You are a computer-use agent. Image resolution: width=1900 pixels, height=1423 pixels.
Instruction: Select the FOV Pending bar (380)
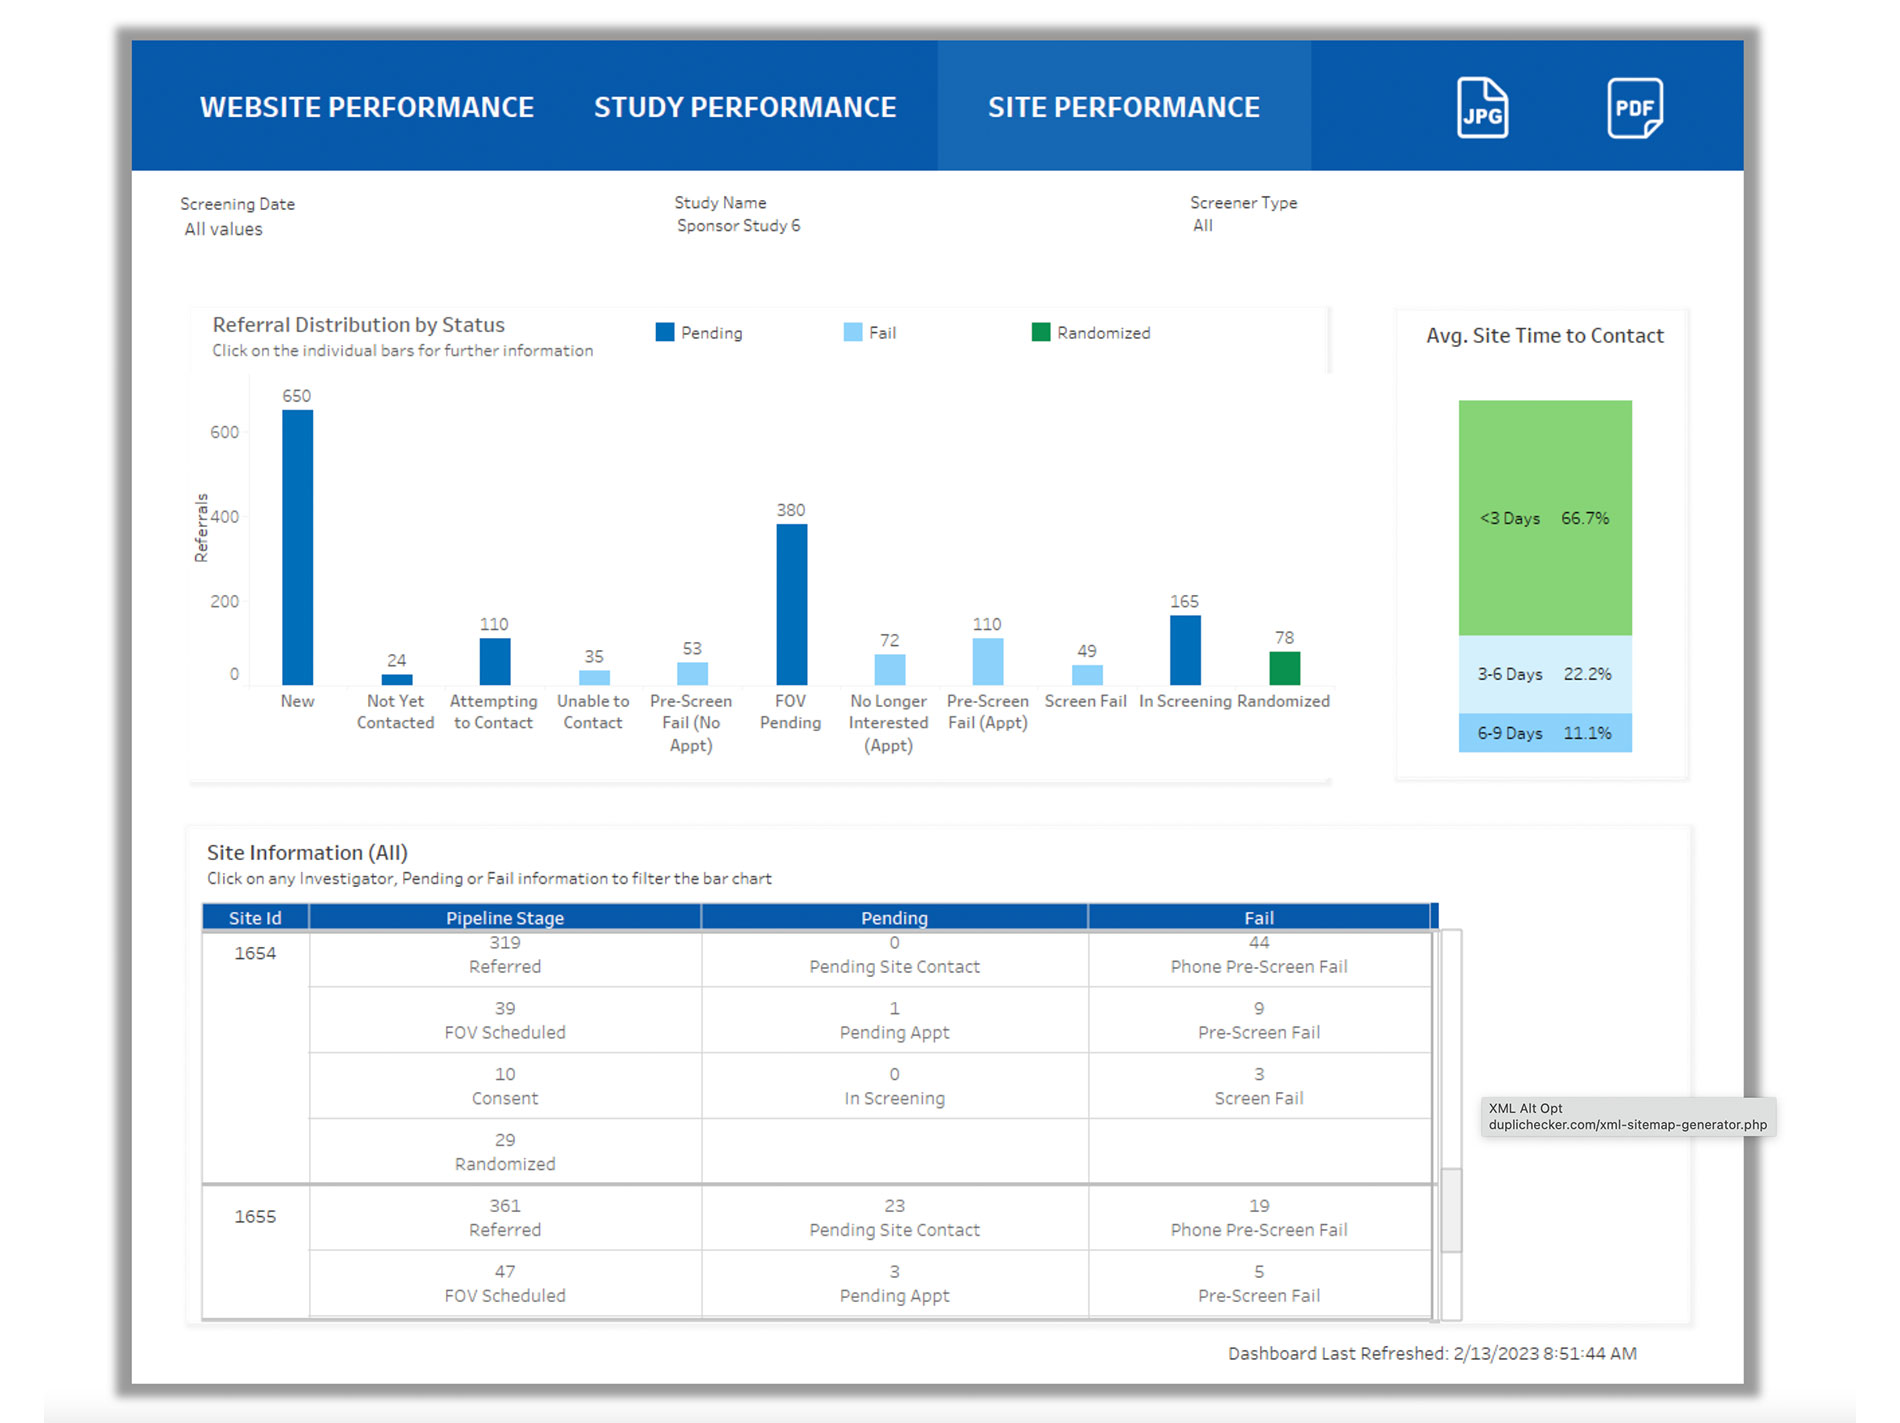tap(791, 604)
